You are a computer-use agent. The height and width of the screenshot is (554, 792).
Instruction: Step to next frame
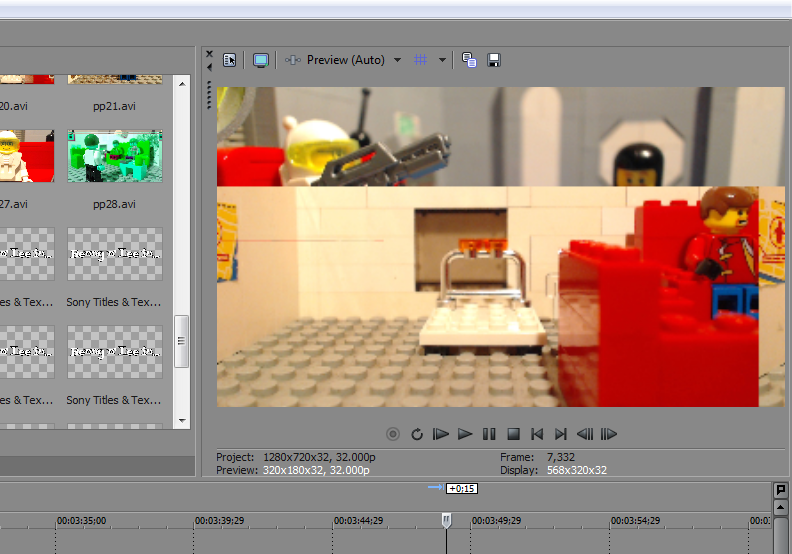pyautogui.click(x=609, y=434)
